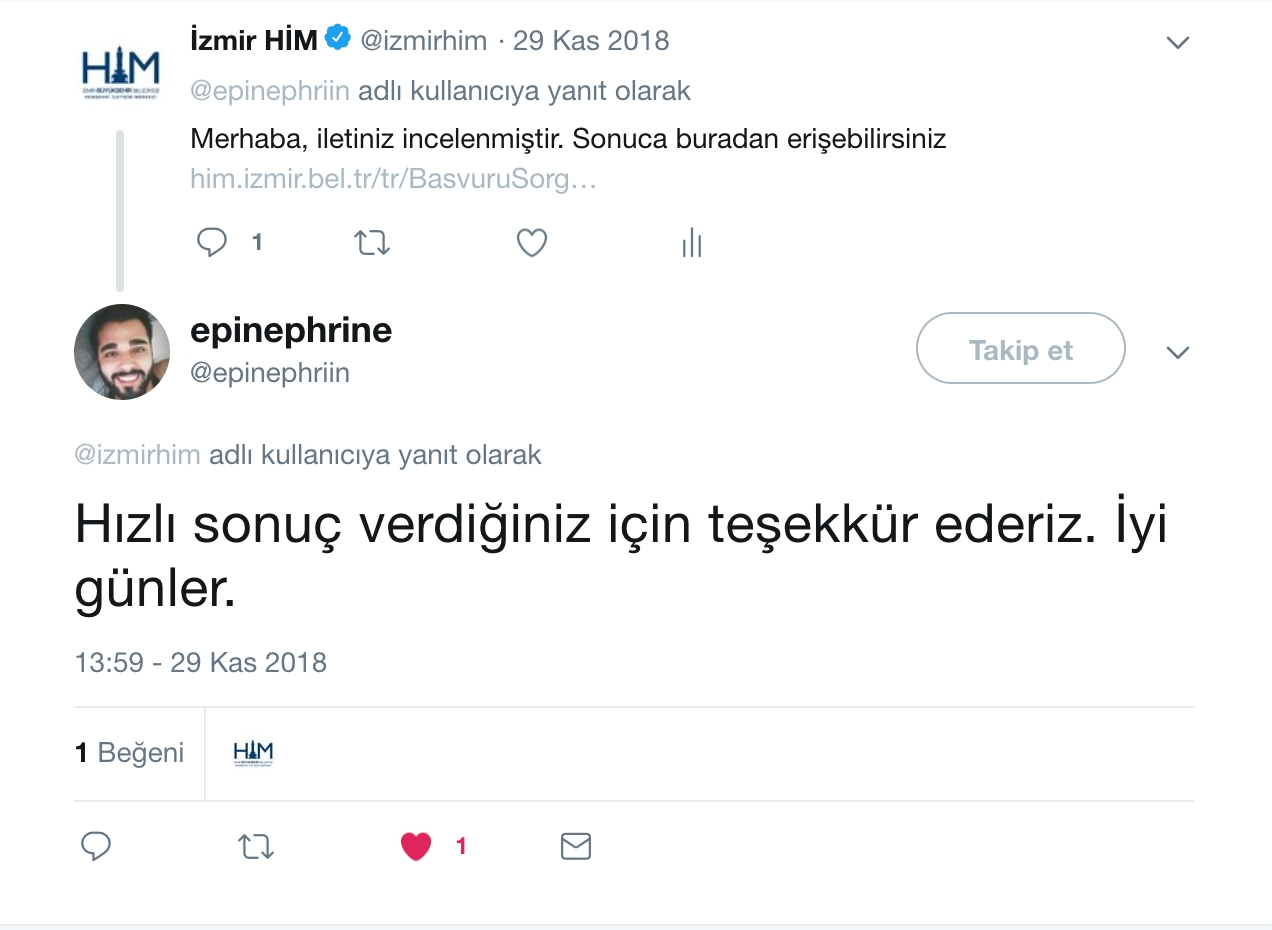Reply to İzmir HİM's tweet
The width and height of the screenshot is (1272, 930).
tap(212, 242)
